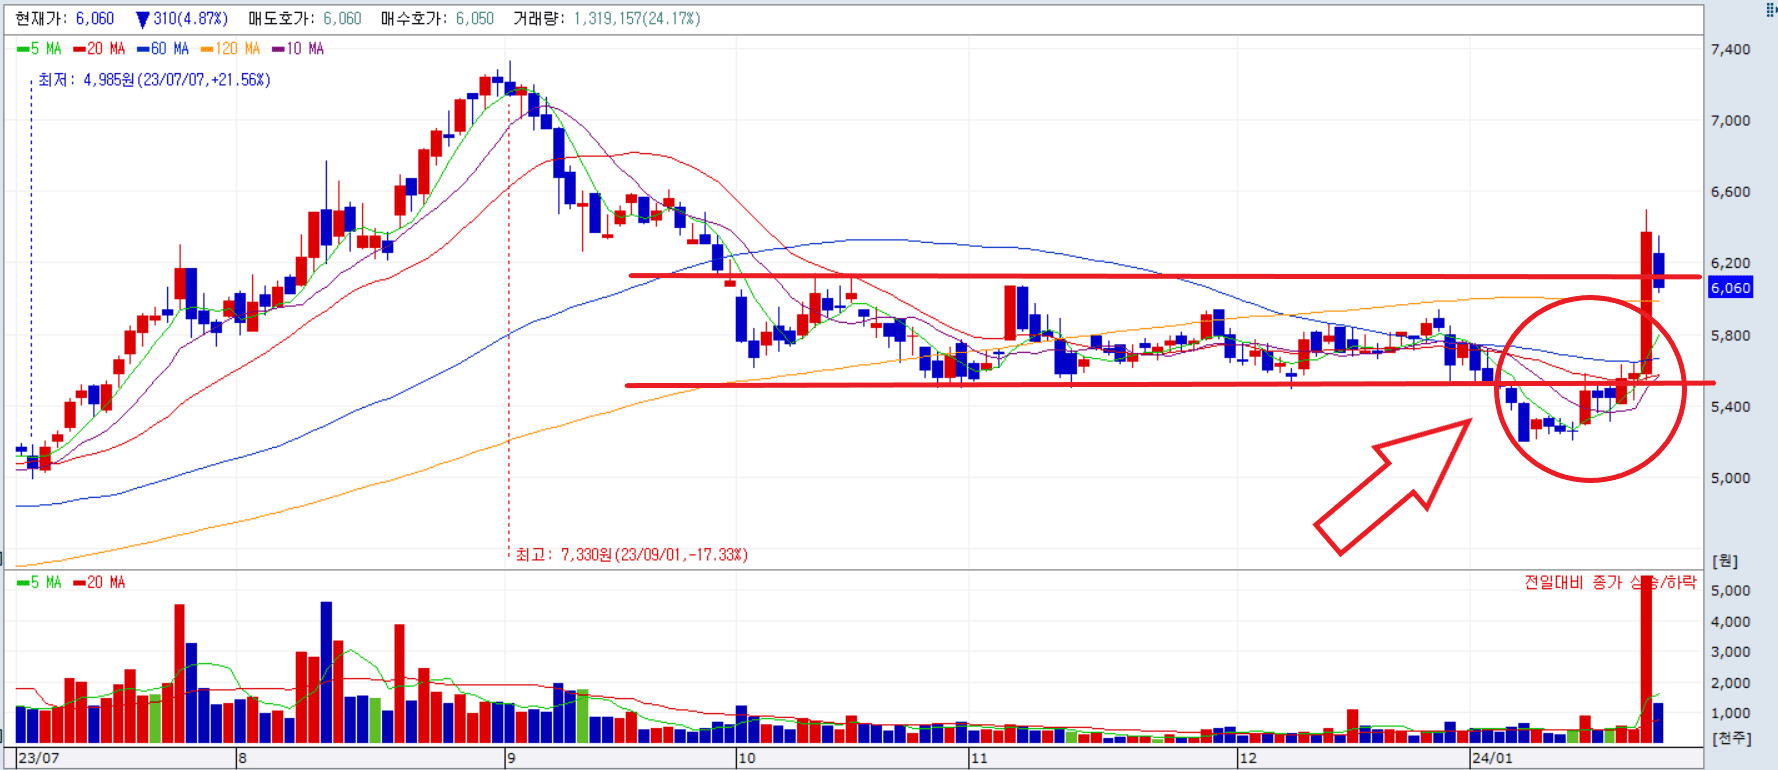The image size is (1778, 770).
Task: Click the ▼310(4.87%) price change value
Action: tap(182, 19)
